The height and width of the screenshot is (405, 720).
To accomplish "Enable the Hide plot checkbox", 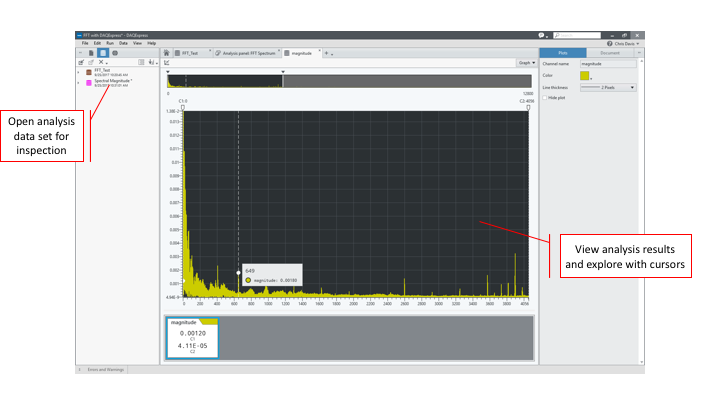I will click(546, 97).
